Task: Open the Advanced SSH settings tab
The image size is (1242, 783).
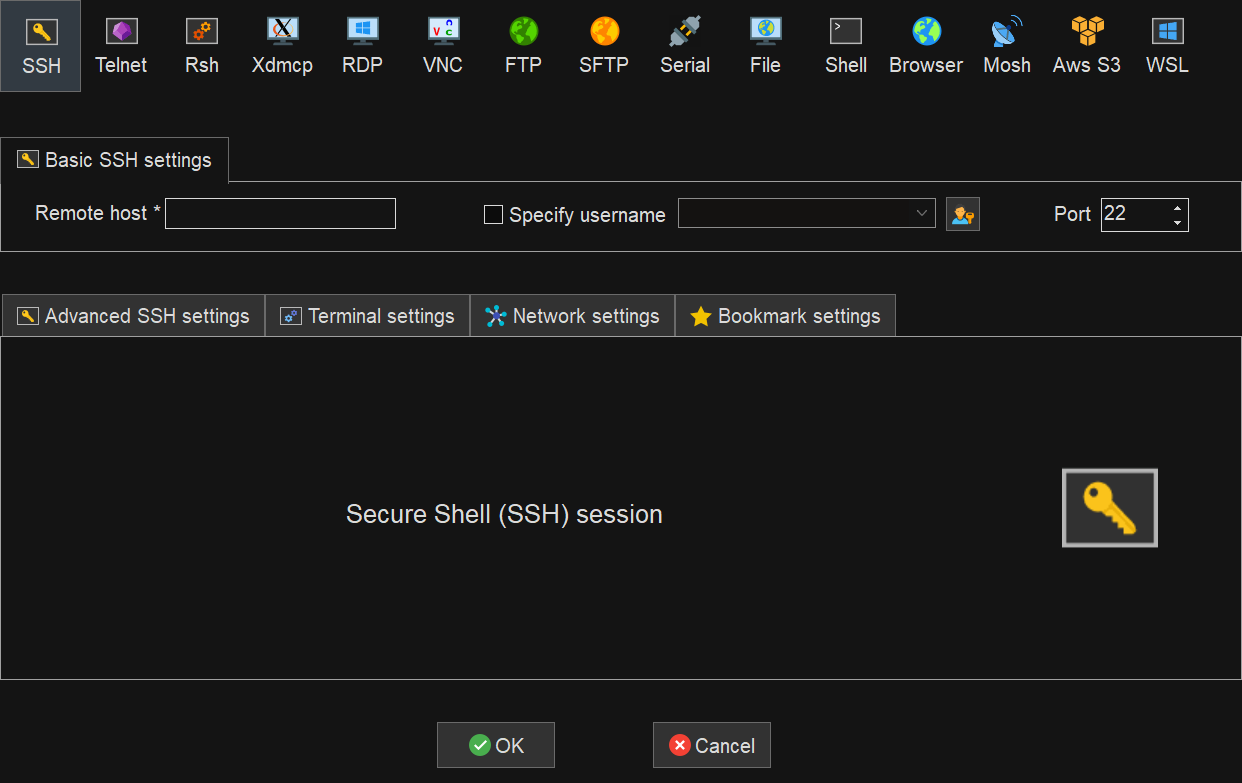Action: pyautogui.click(x=133, y=316)
